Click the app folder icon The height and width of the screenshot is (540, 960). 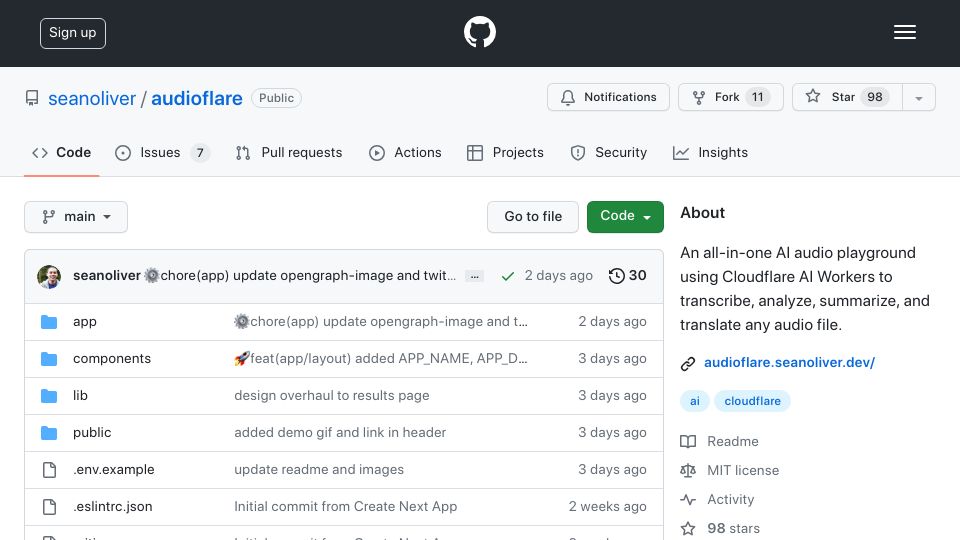tap(49, 322)
